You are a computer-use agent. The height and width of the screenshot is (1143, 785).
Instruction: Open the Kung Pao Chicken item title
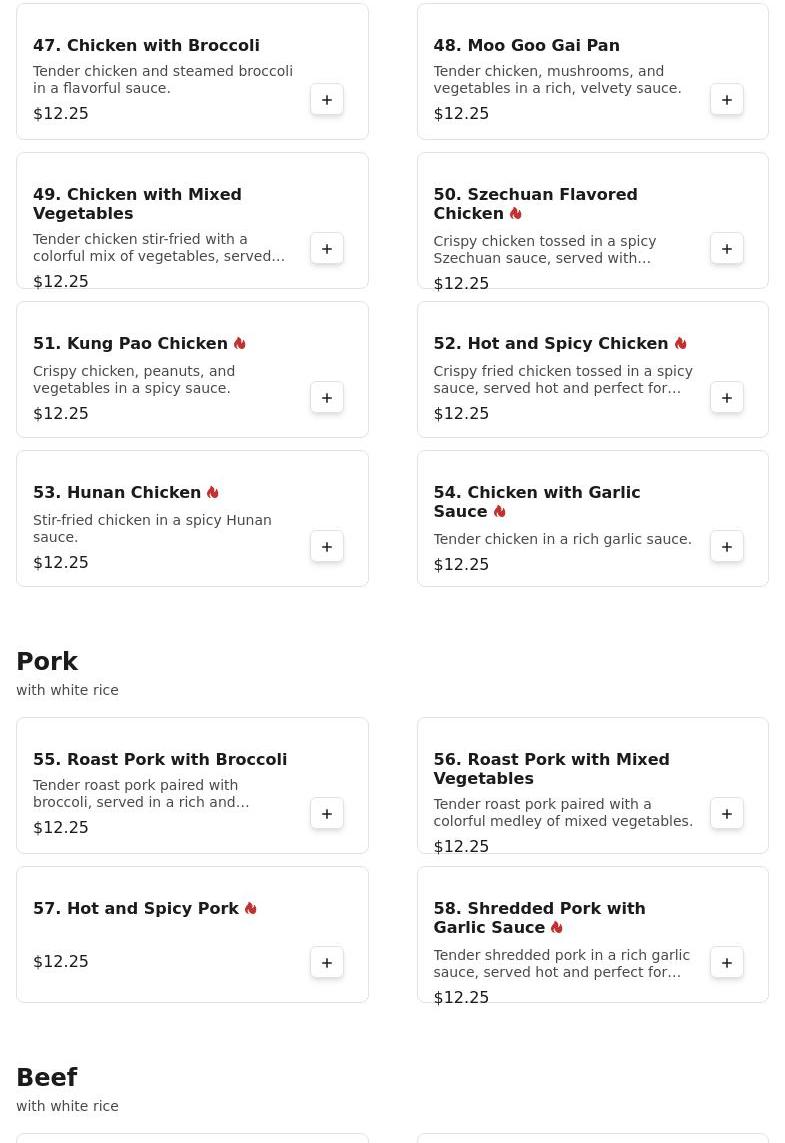[130, 344]
